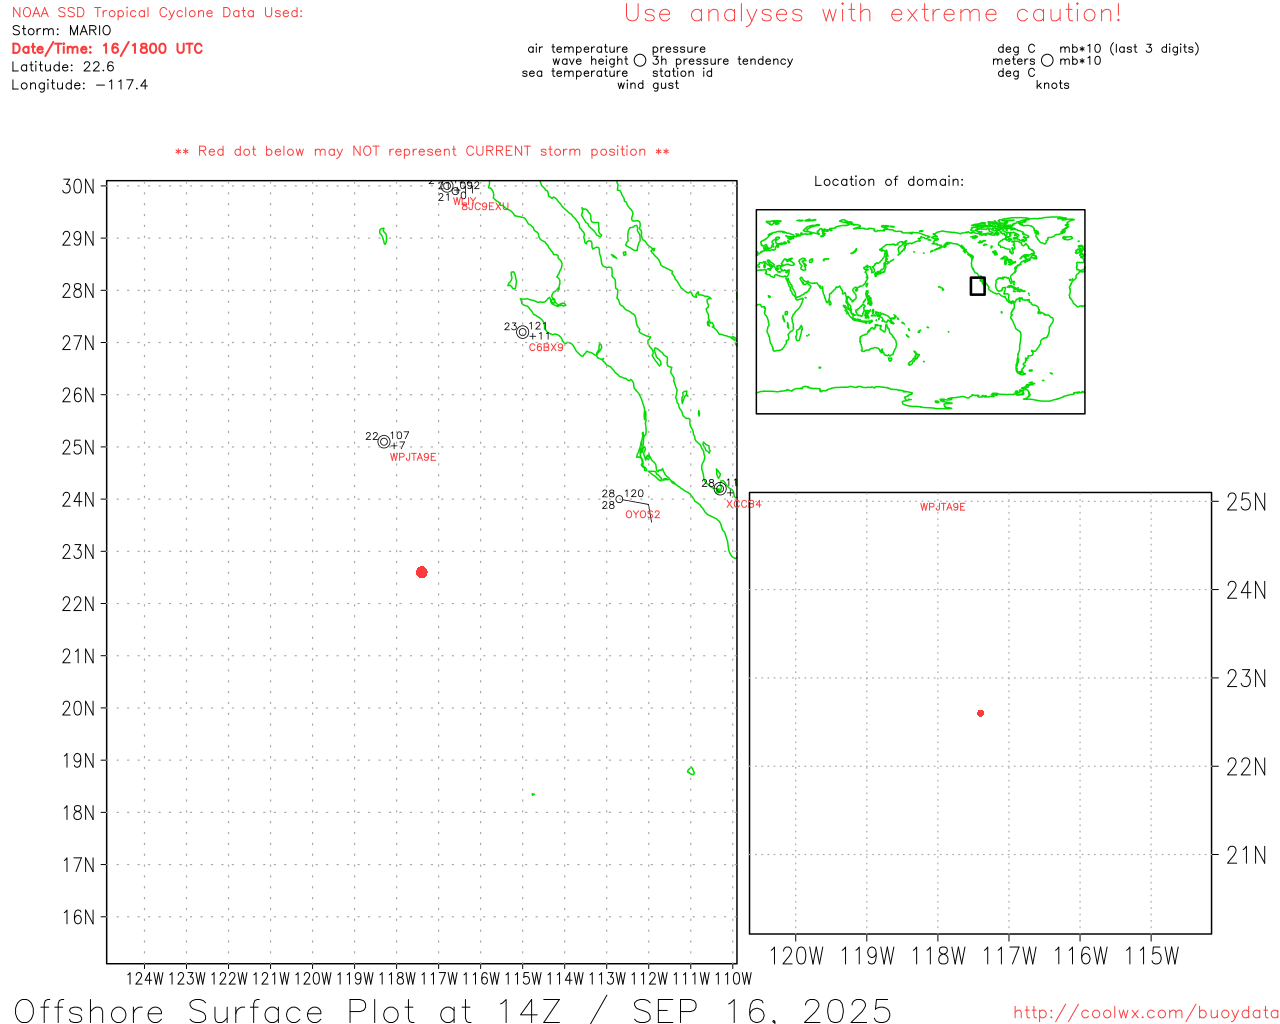Click Socorro island outline near 19N

click(x=691, y=771)
